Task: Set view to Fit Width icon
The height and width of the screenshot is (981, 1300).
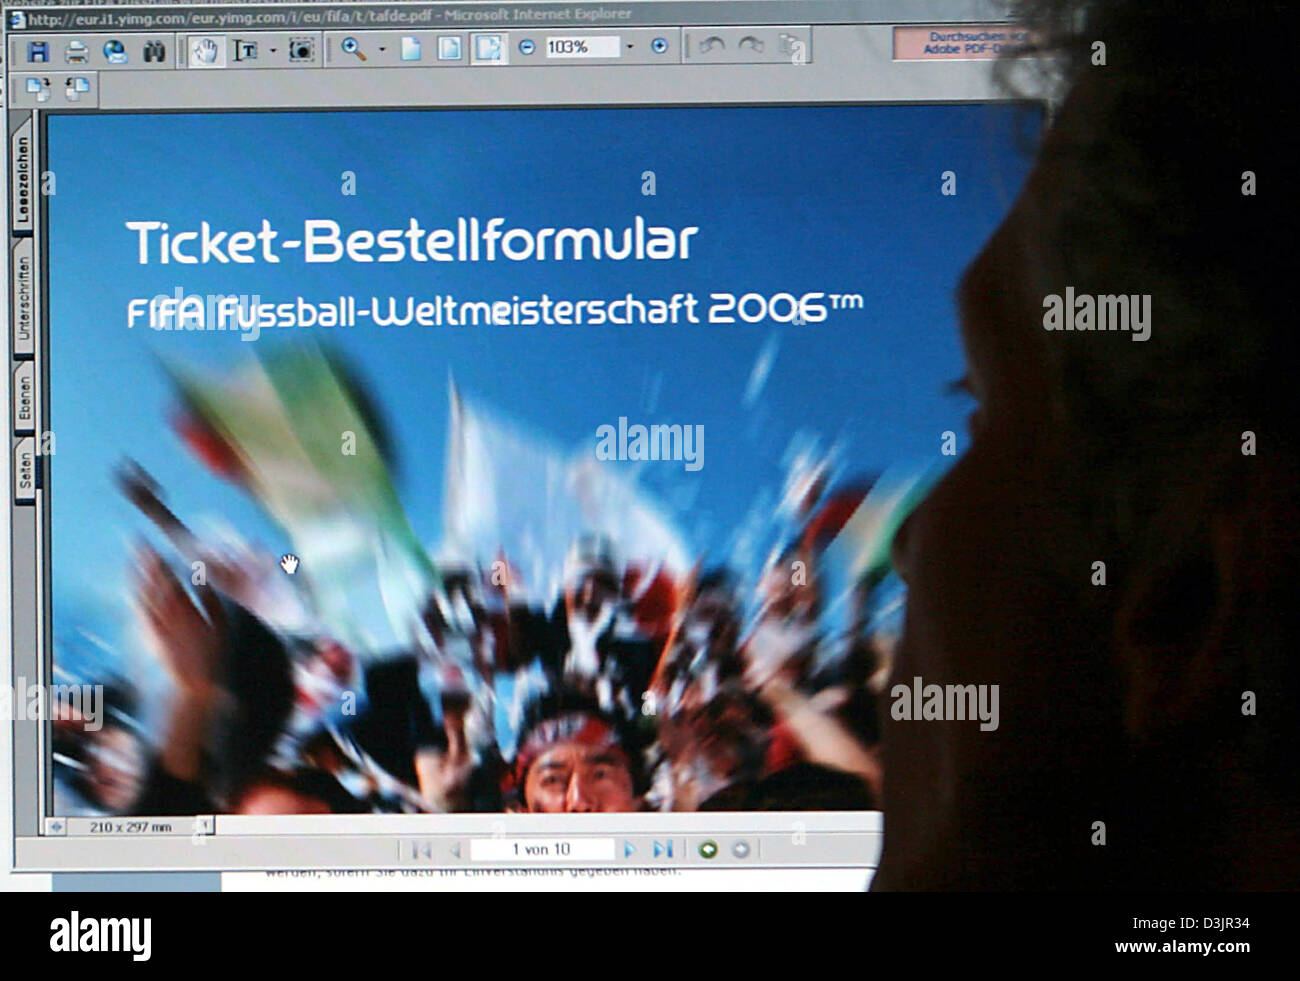Action: (x=489, y=48)
